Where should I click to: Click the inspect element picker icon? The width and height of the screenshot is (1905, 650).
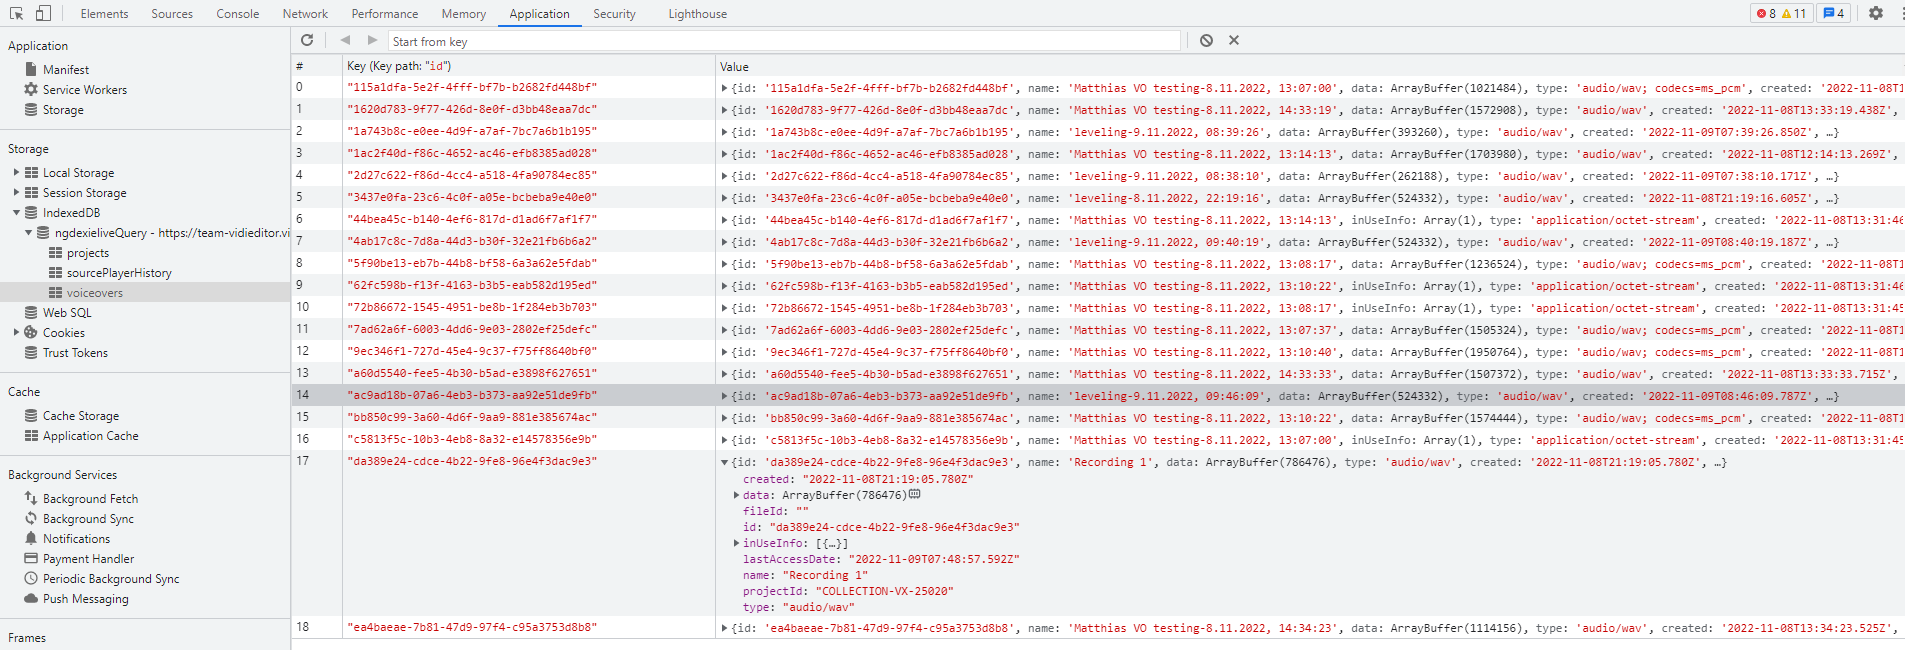pyautogui.click(x=16, y=13)
